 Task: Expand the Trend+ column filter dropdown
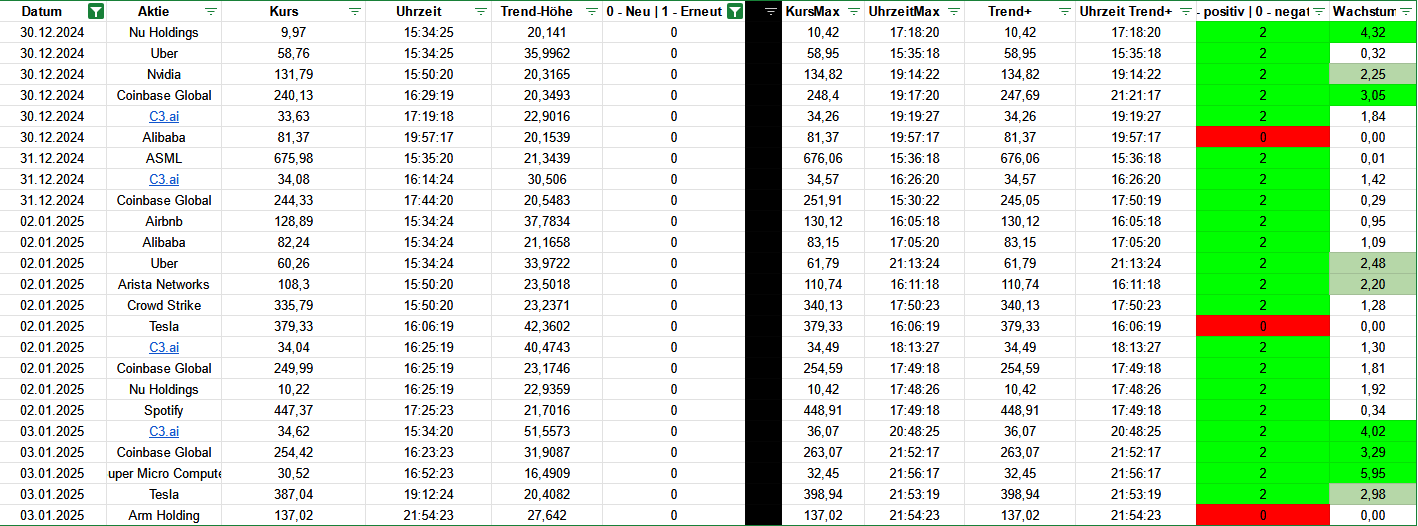1064,12
